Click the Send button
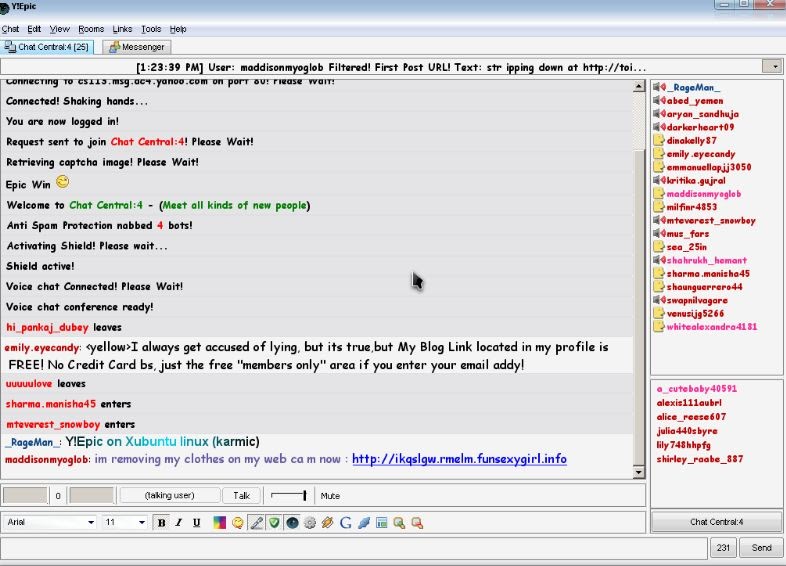This screenshot has width=786, height=566. [x=761, y=547]
